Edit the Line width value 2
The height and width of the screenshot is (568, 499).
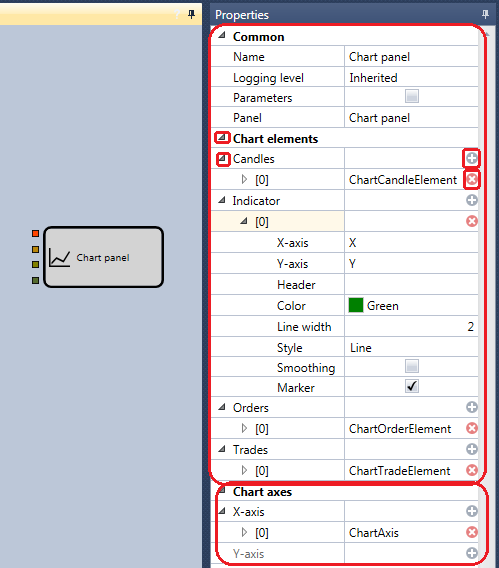(x=411, y=326)
